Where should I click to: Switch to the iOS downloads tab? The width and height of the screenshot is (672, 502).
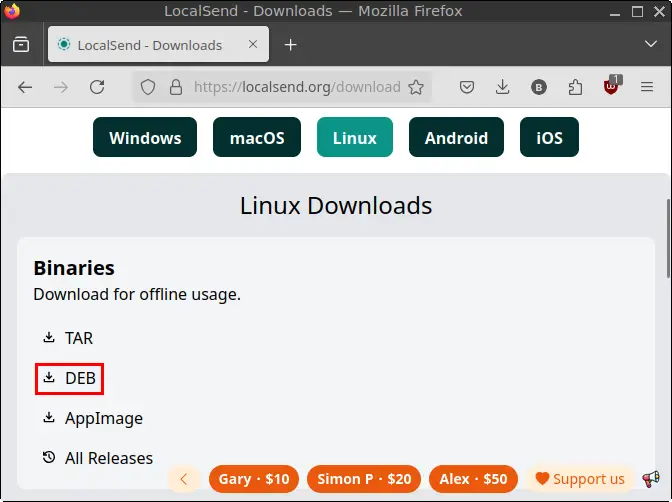[549, 137]
